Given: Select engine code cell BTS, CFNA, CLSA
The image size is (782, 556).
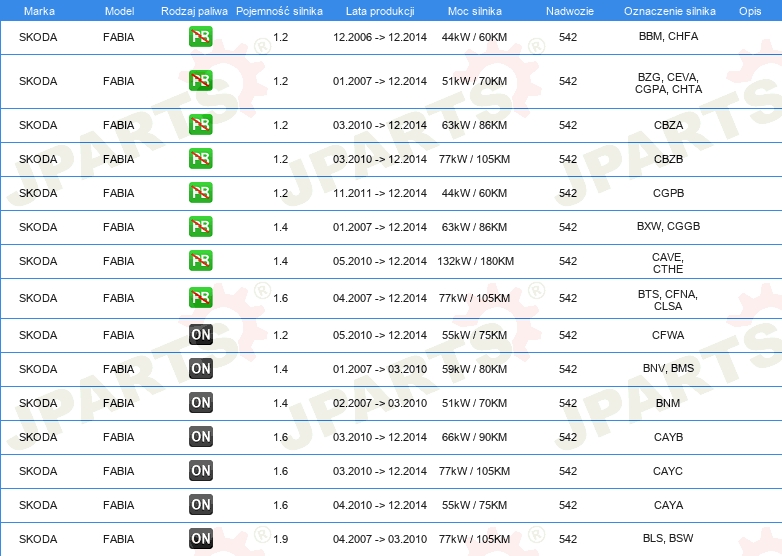Looking at the screenshot, I should pos(668,300).
